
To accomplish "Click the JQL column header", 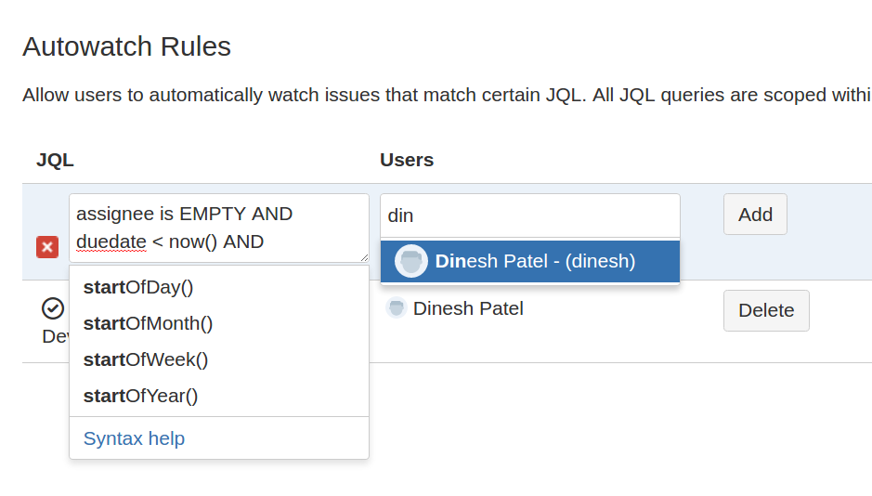I will coord(55,160).
